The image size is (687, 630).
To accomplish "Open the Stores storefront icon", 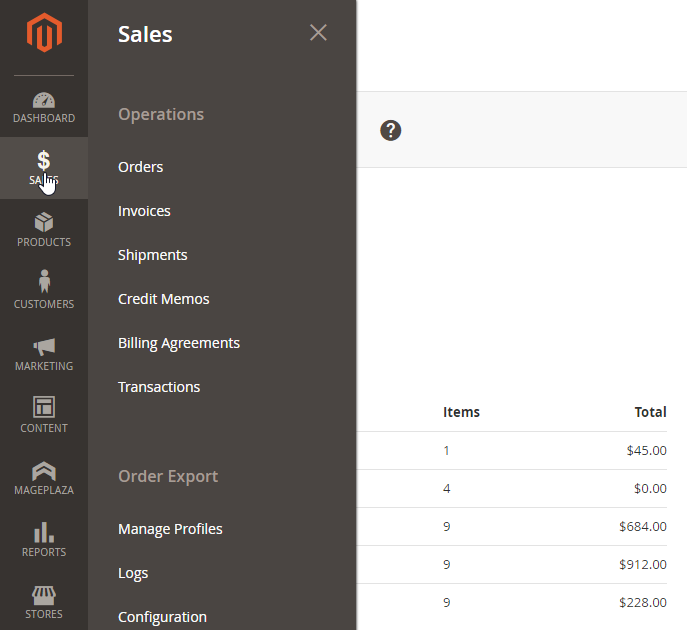I will pos(44,595).
